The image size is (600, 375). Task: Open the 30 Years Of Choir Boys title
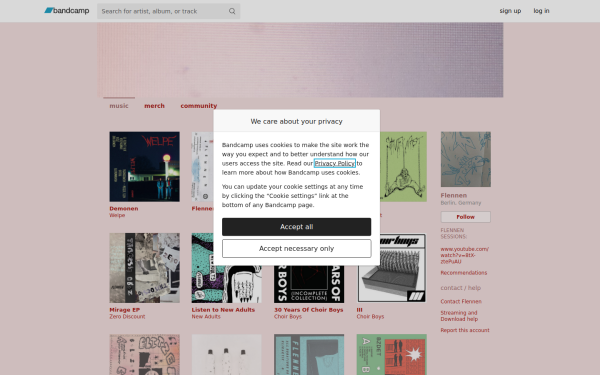click(x=308, y=310)
